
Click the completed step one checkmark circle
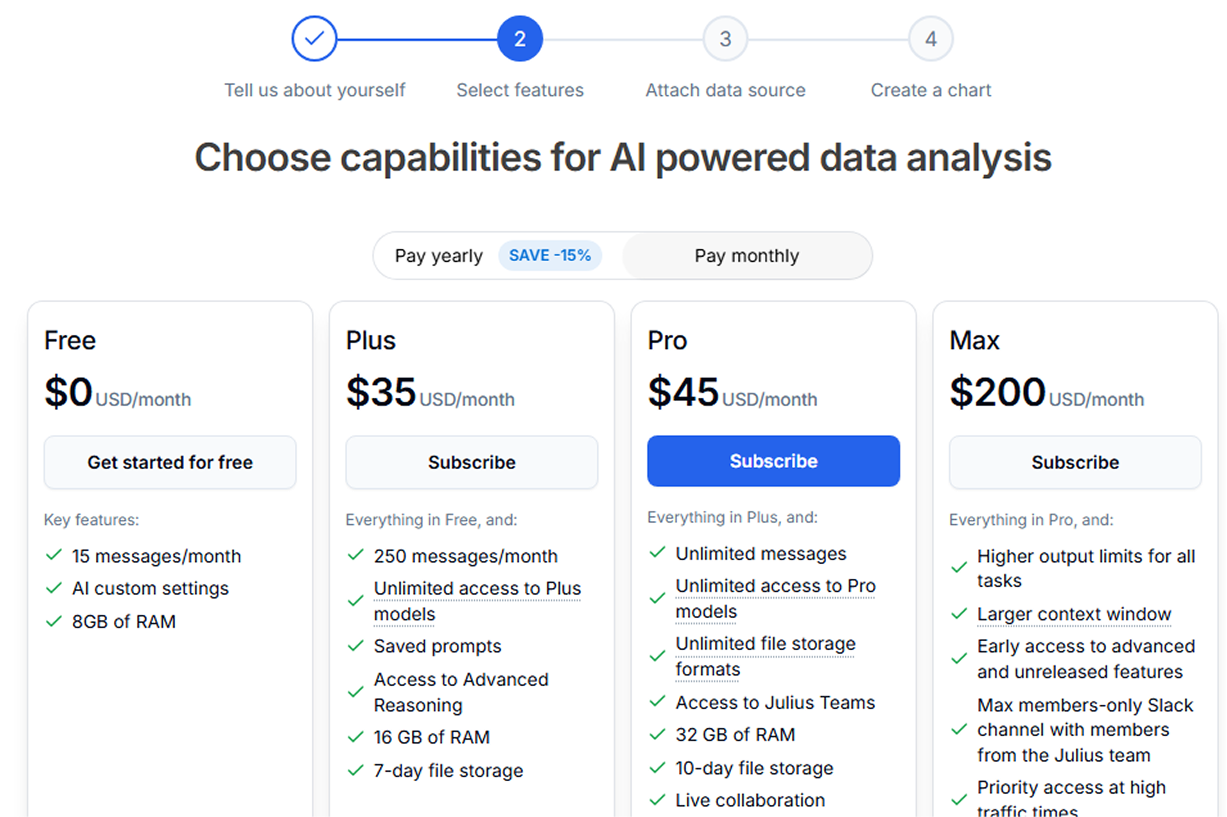click(x=314, y=39)
